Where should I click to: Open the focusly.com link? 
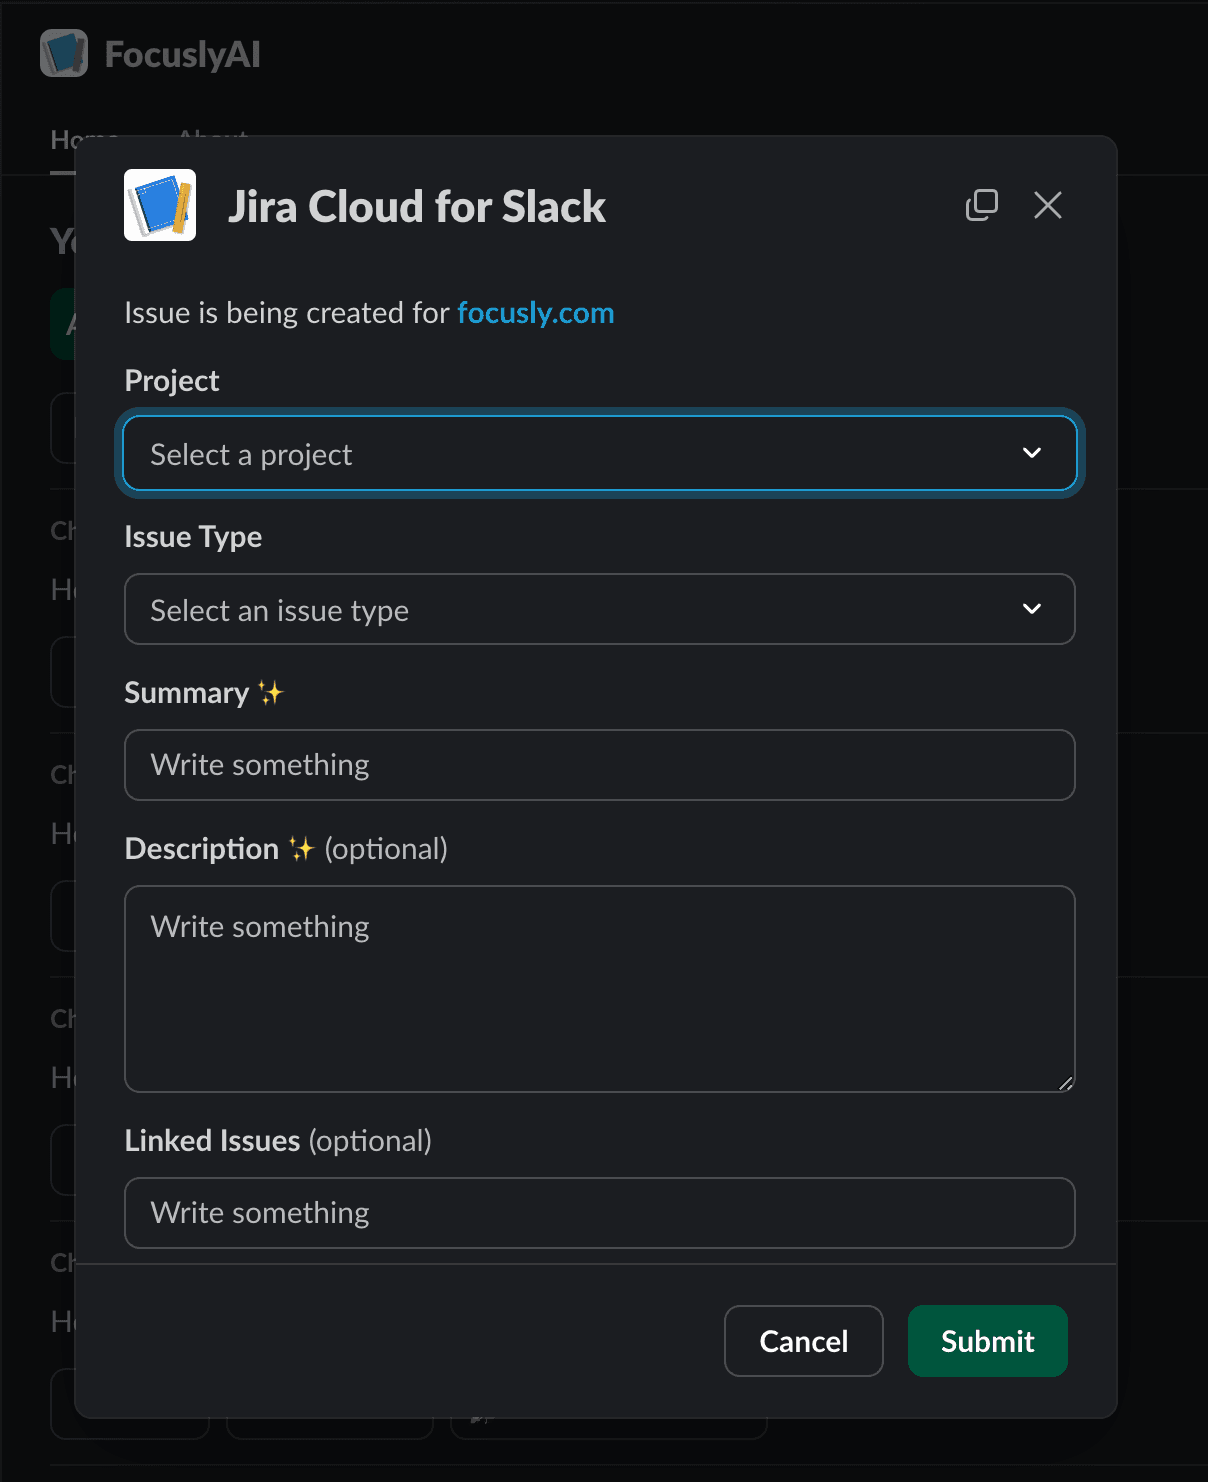[535, 313]
